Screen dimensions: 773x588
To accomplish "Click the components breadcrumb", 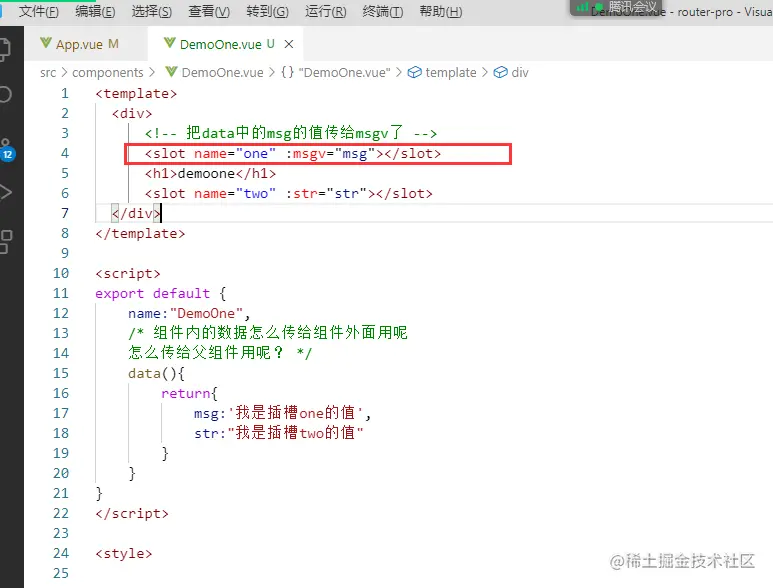I will (x=107, y=73).
